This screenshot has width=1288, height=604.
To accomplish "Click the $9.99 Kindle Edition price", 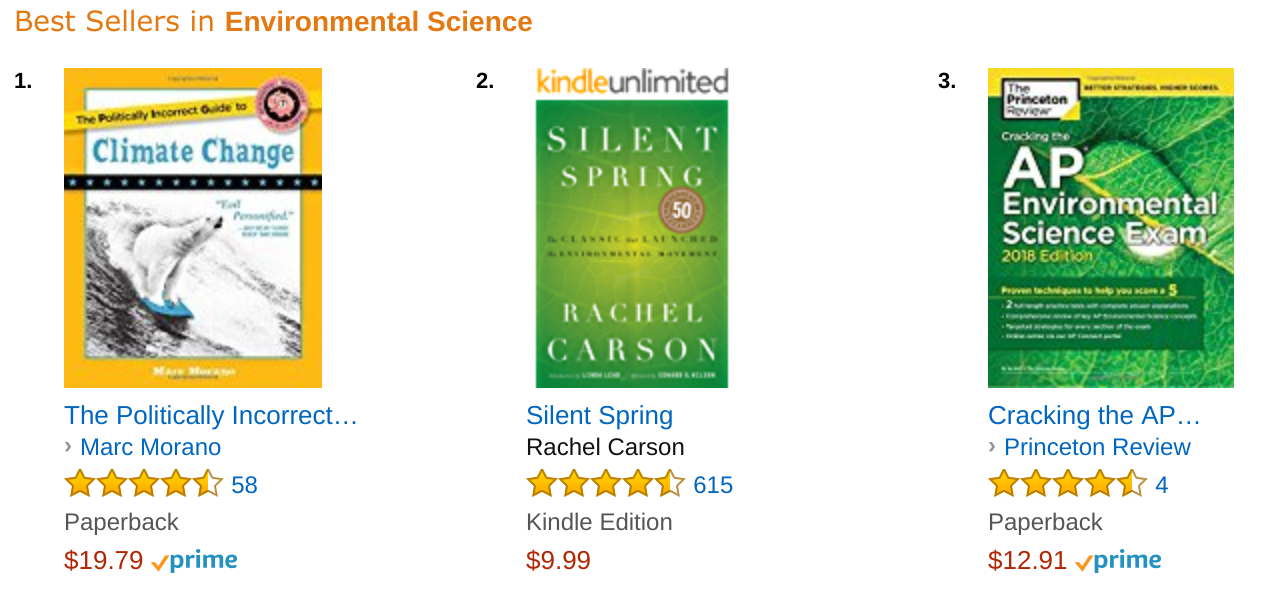I will coord(558,560).
